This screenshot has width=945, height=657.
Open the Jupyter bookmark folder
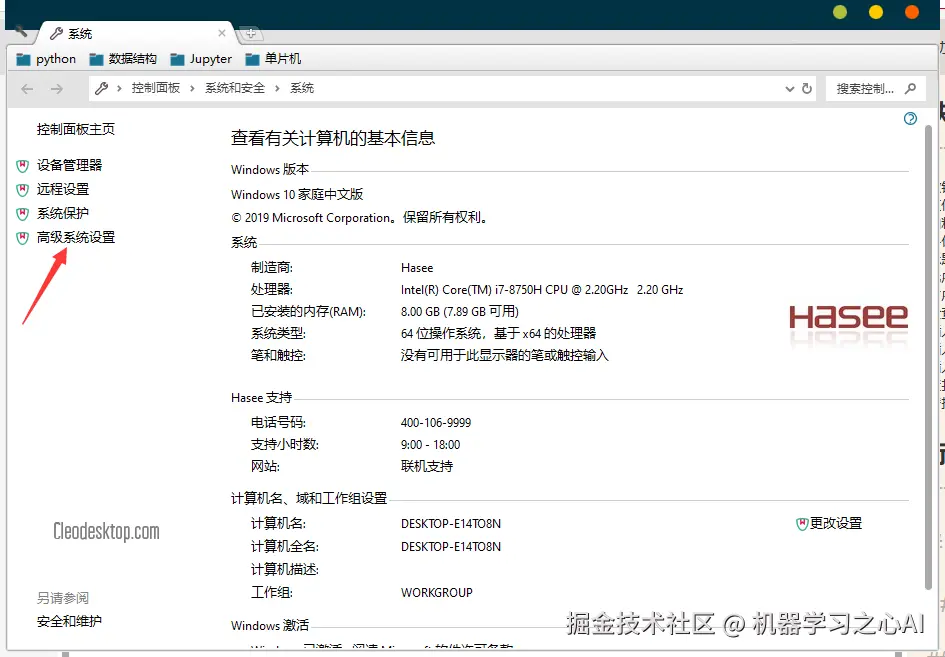pos(201,59)
